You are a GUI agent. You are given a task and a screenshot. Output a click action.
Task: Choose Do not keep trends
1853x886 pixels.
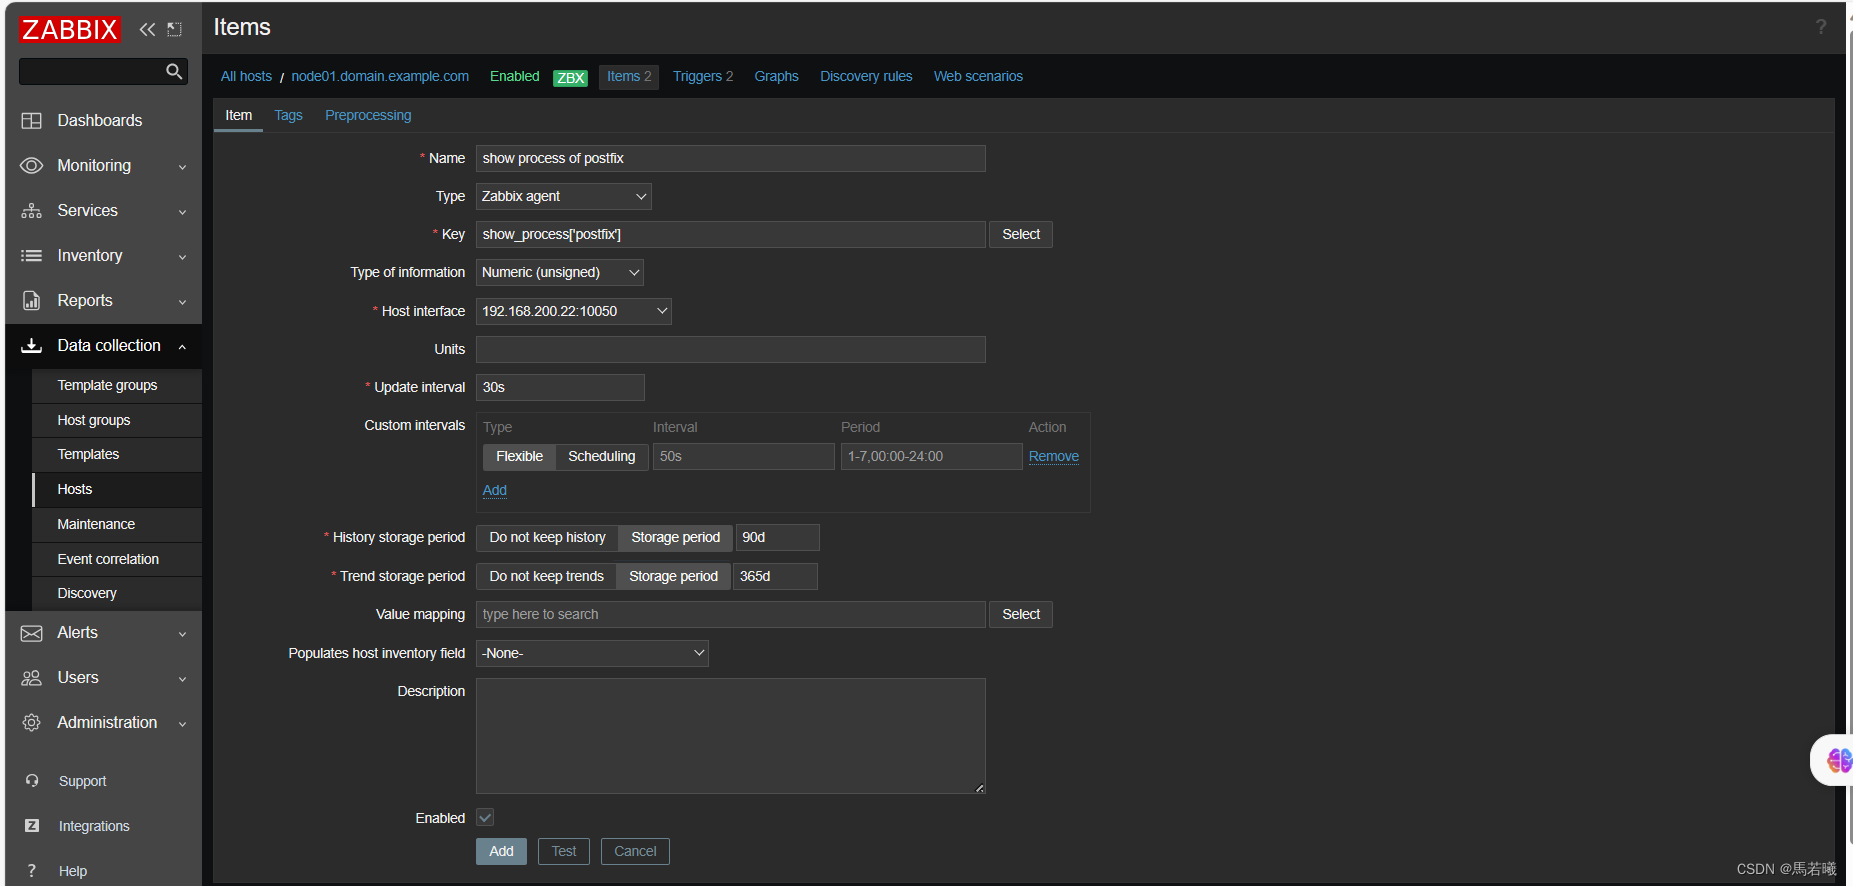[x=546, y=576]
